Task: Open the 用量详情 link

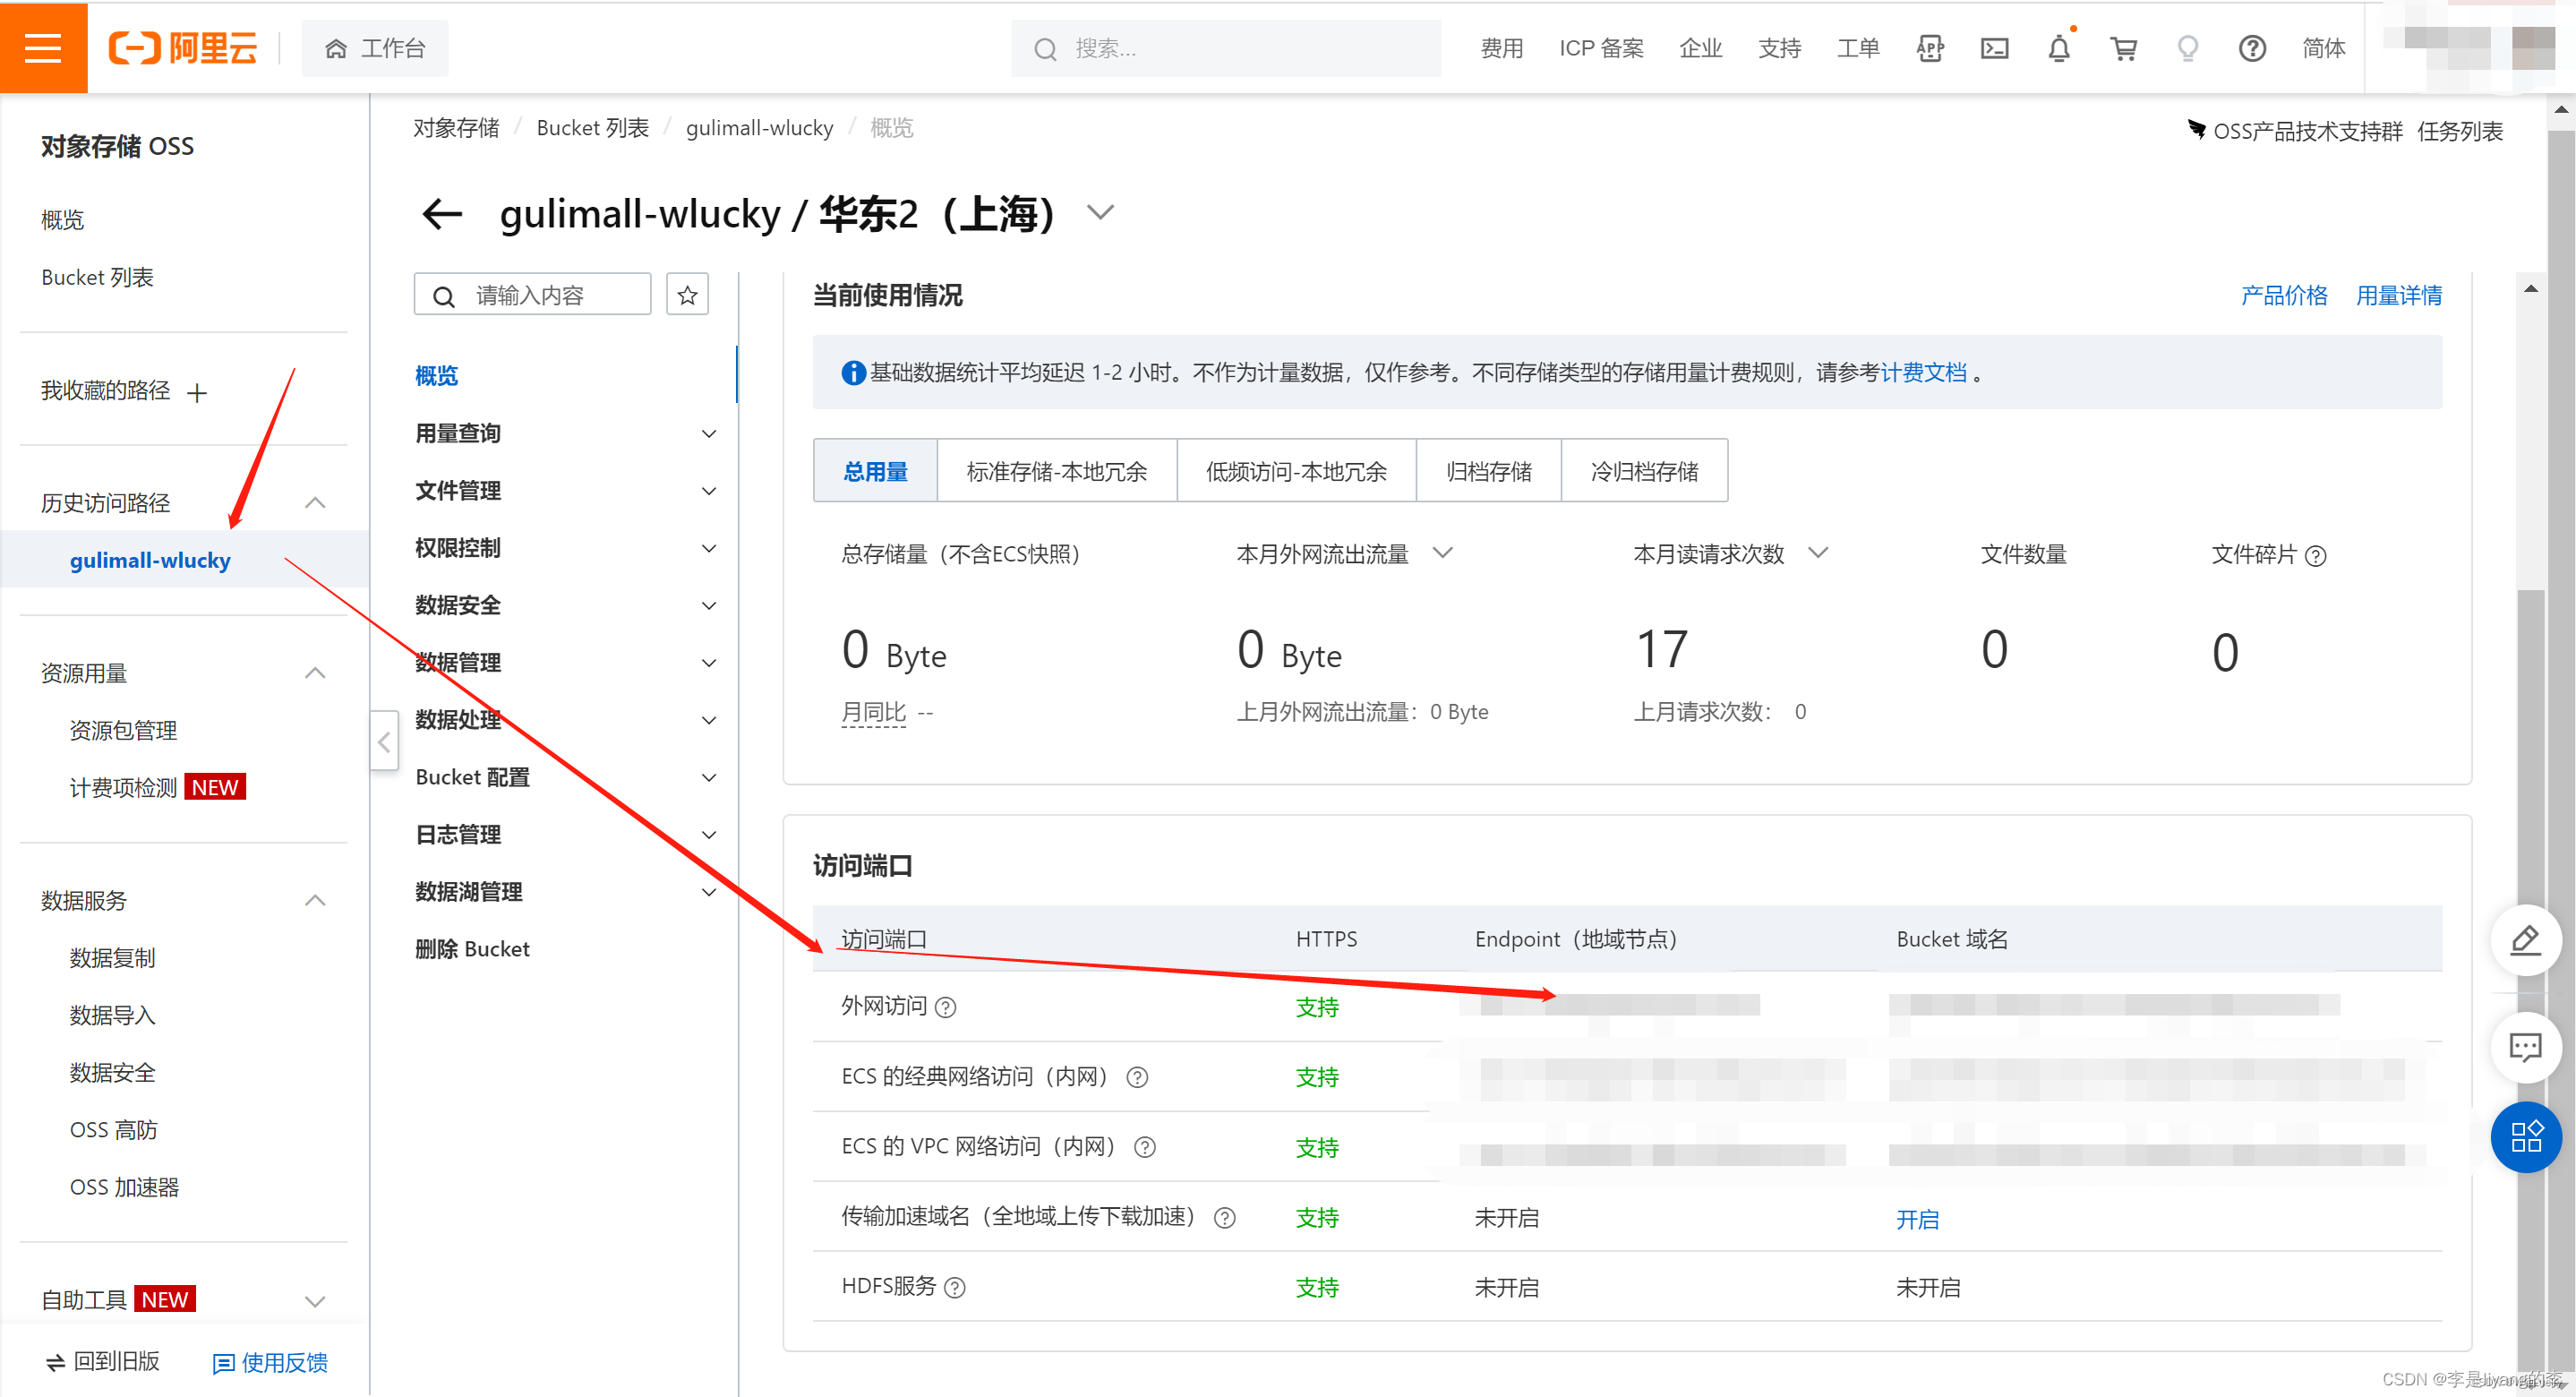Action: [2398, 295]
